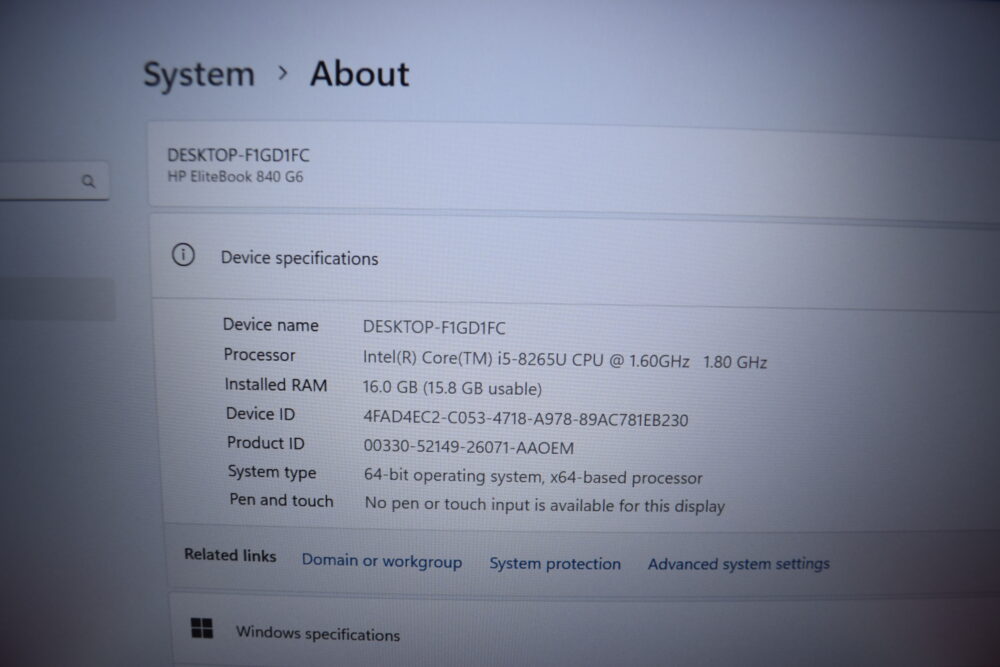Click the Pen and touch label

(x=281, y=500)
